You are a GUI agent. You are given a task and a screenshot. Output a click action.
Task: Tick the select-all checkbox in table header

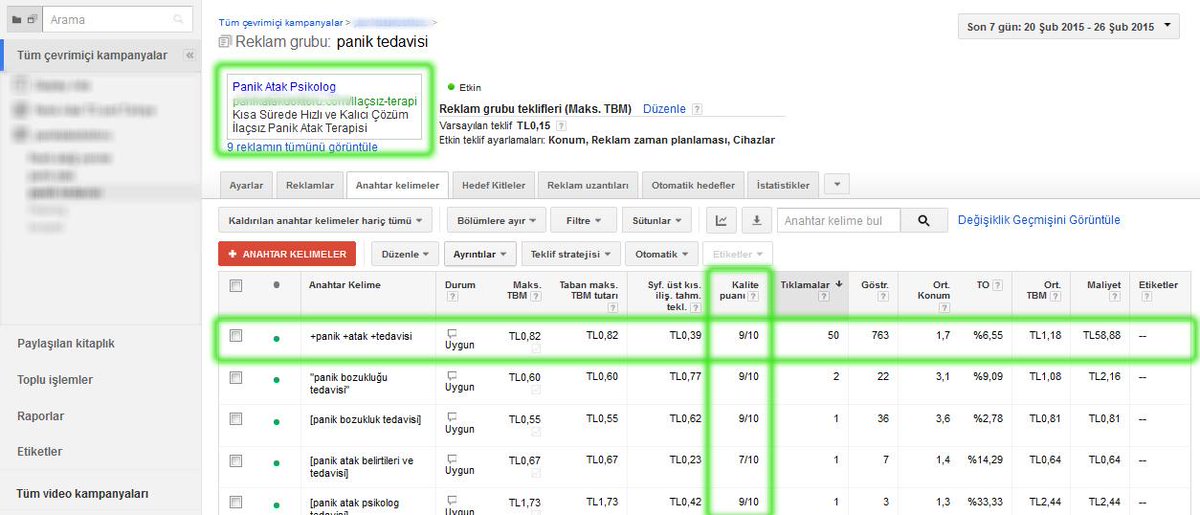coord(235,286)
